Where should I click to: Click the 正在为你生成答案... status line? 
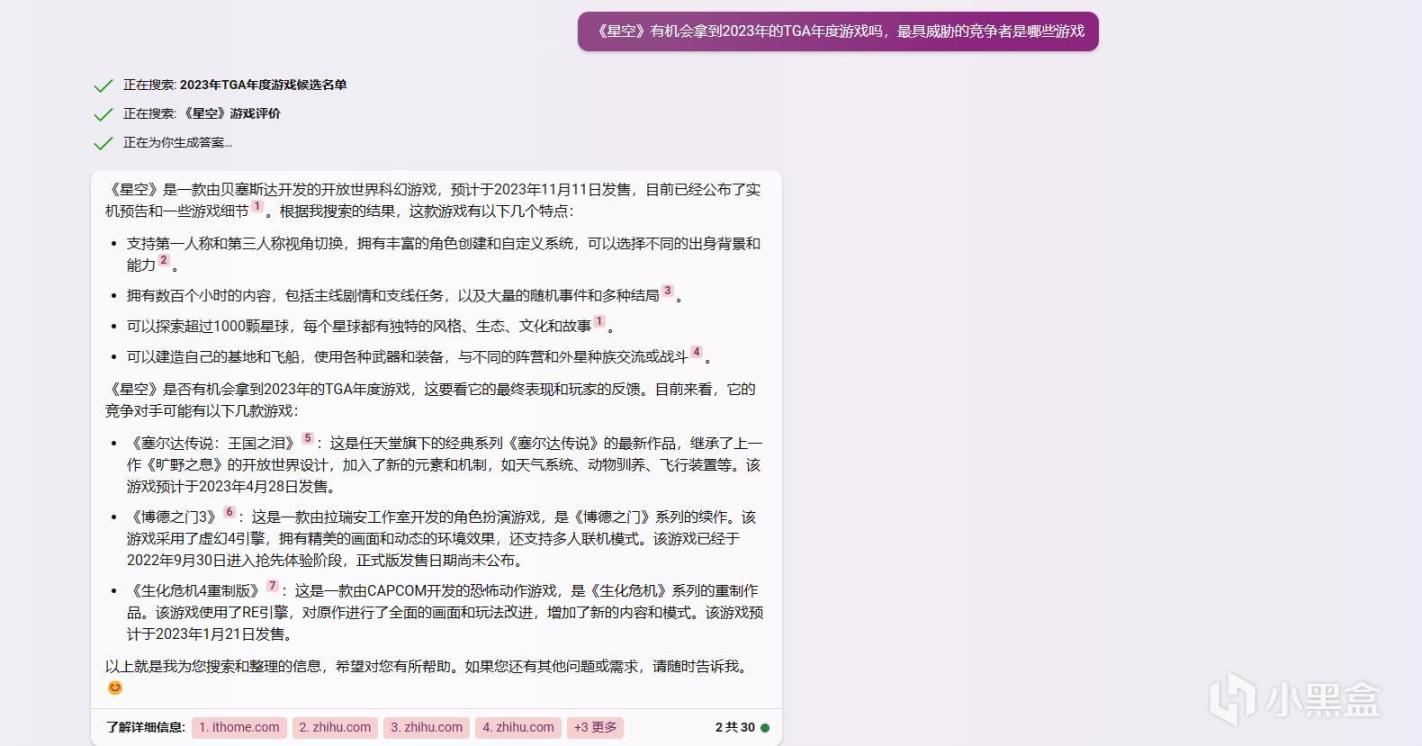pos(178,143)
